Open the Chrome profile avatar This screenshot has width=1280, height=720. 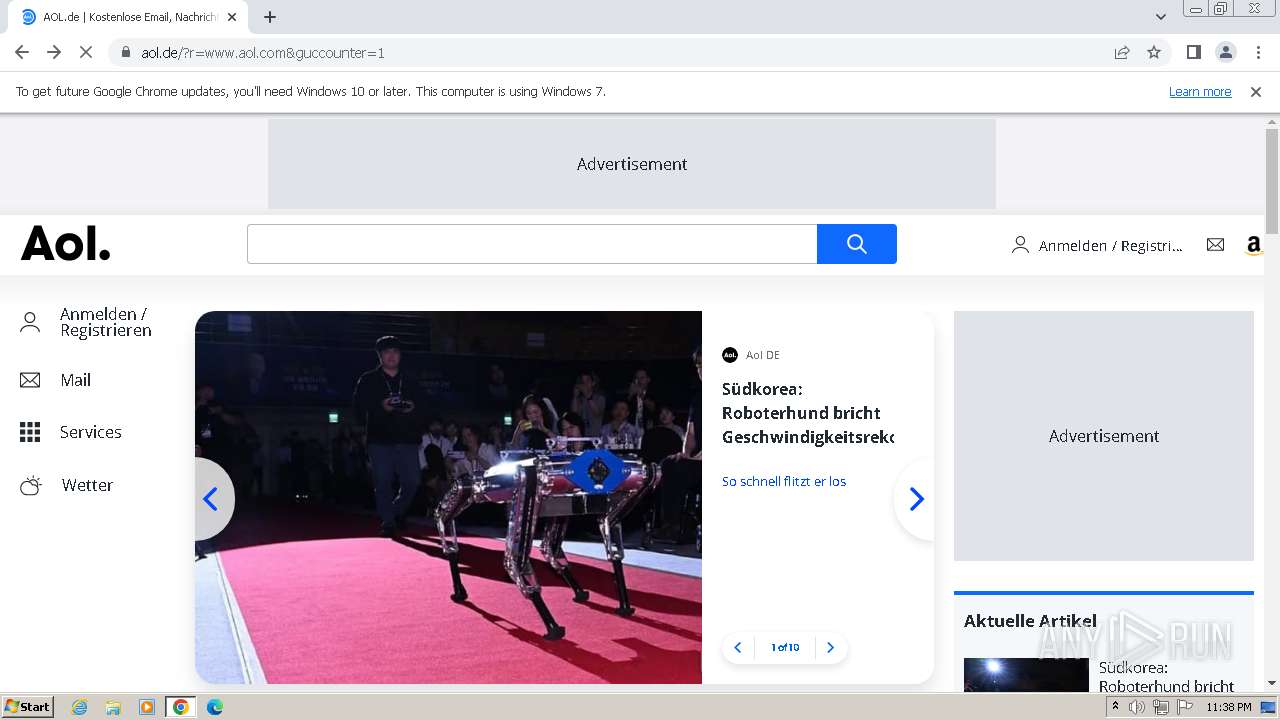tap(1225, 52)
